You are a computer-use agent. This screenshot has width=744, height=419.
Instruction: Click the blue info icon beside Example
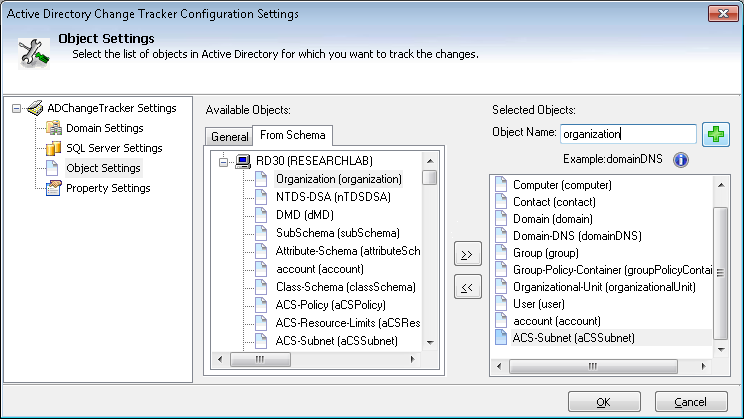coord(680,160)
